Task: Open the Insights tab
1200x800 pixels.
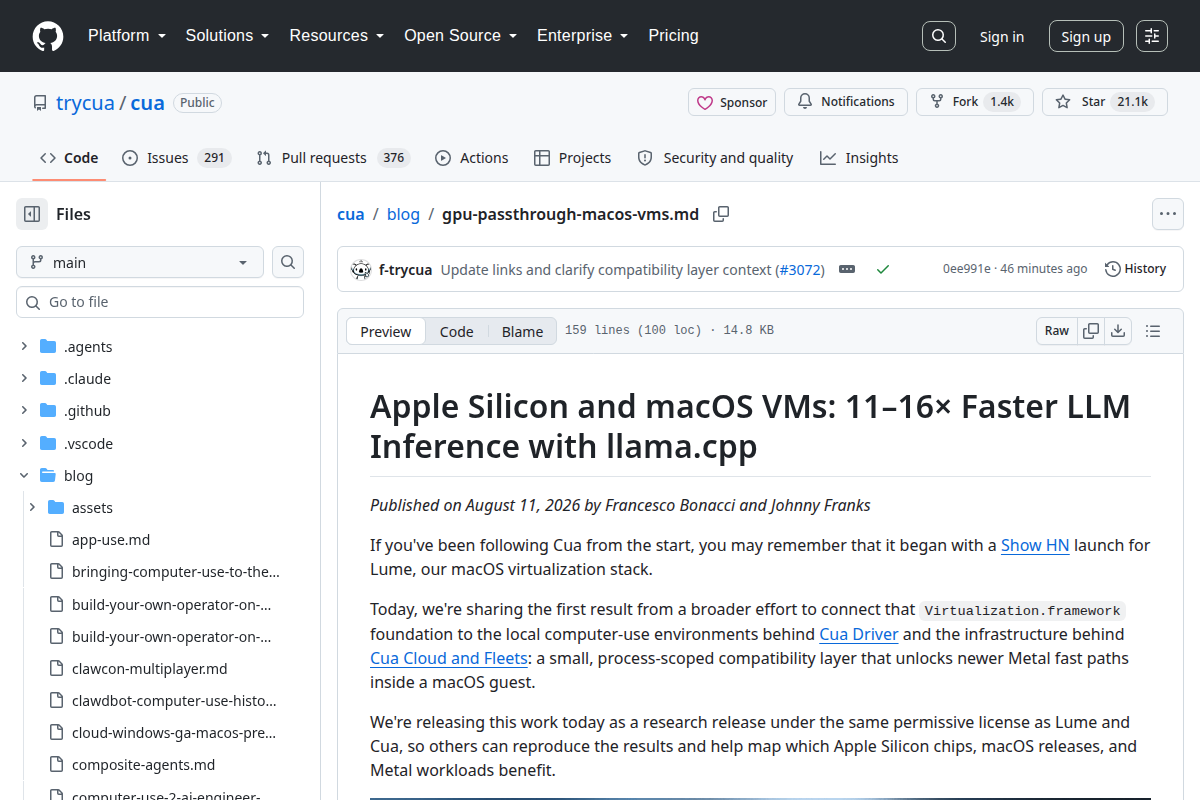Action: click(x=859, y=158)
